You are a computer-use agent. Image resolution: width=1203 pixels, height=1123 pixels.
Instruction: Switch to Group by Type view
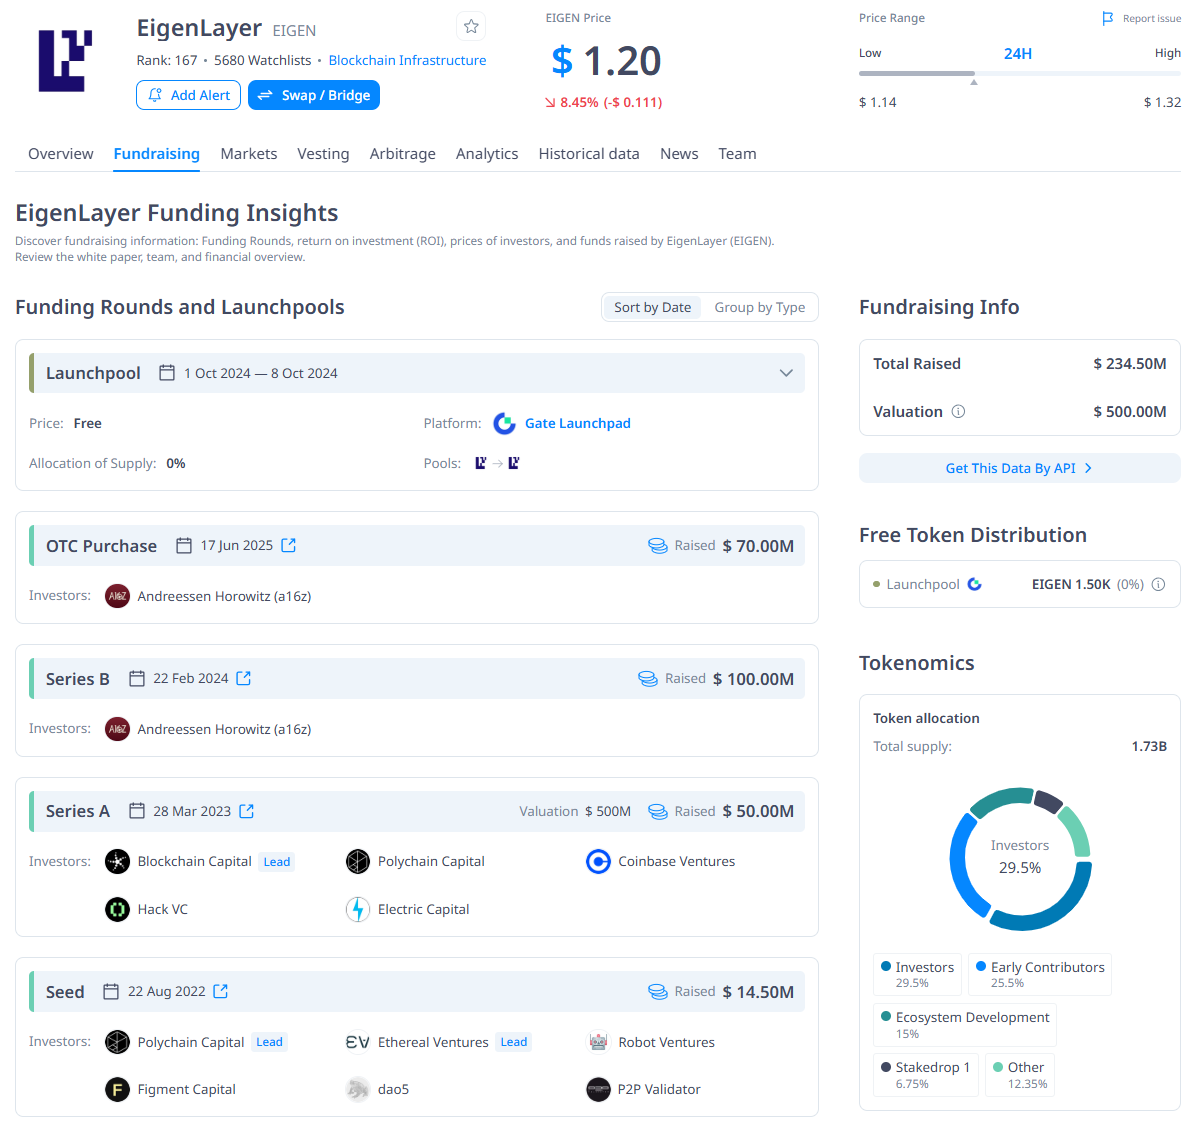pyautogui.click(x=759, y=307)
